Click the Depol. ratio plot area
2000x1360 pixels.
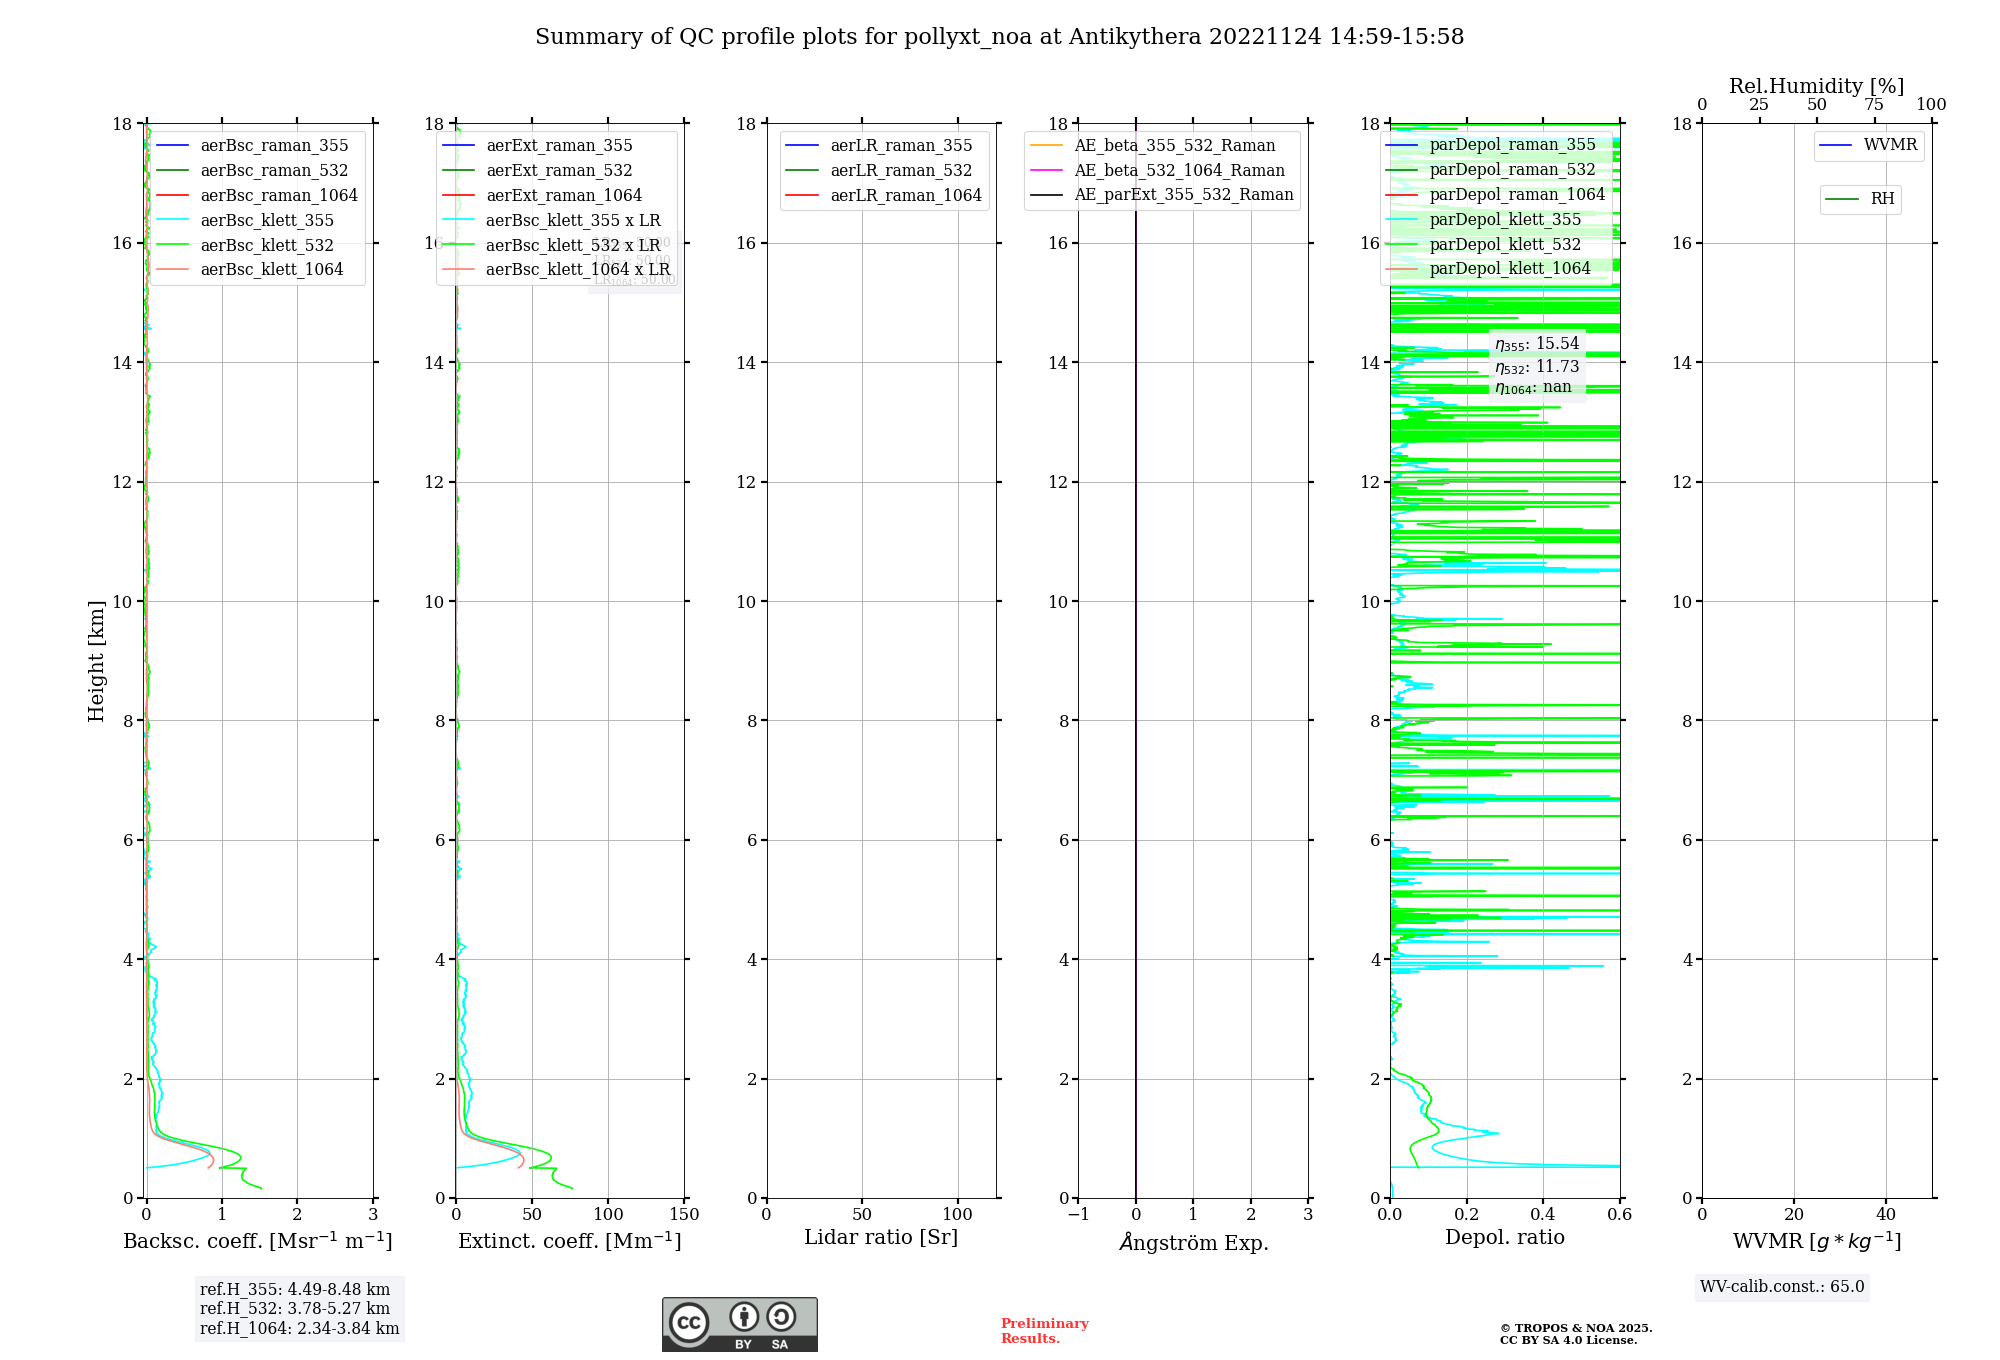coord(1505,661)
